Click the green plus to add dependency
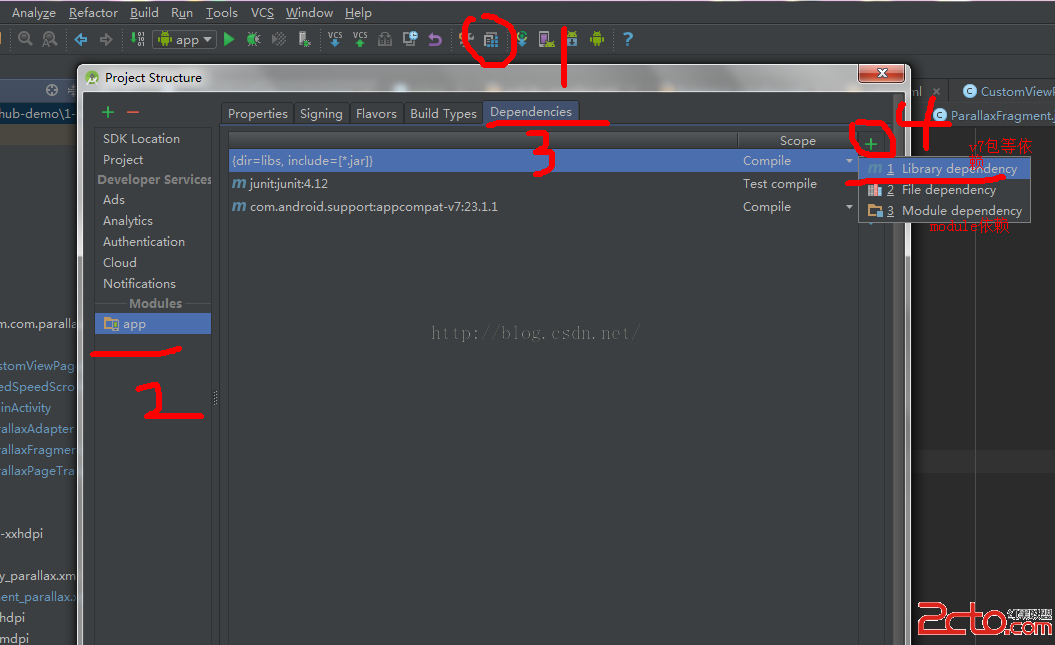 point(871,144)
